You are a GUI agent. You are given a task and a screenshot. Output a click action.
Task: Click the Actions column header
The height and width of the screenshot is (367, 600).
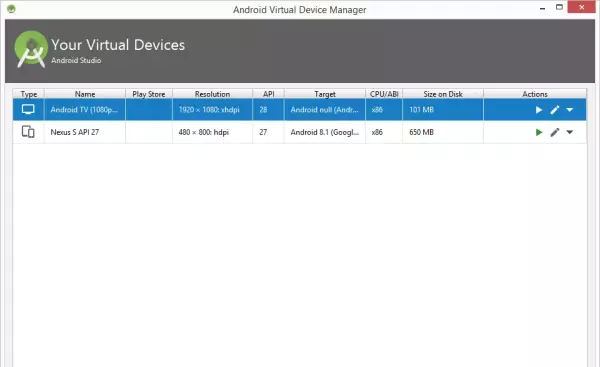pyautogui.click(x=535, y=94)
